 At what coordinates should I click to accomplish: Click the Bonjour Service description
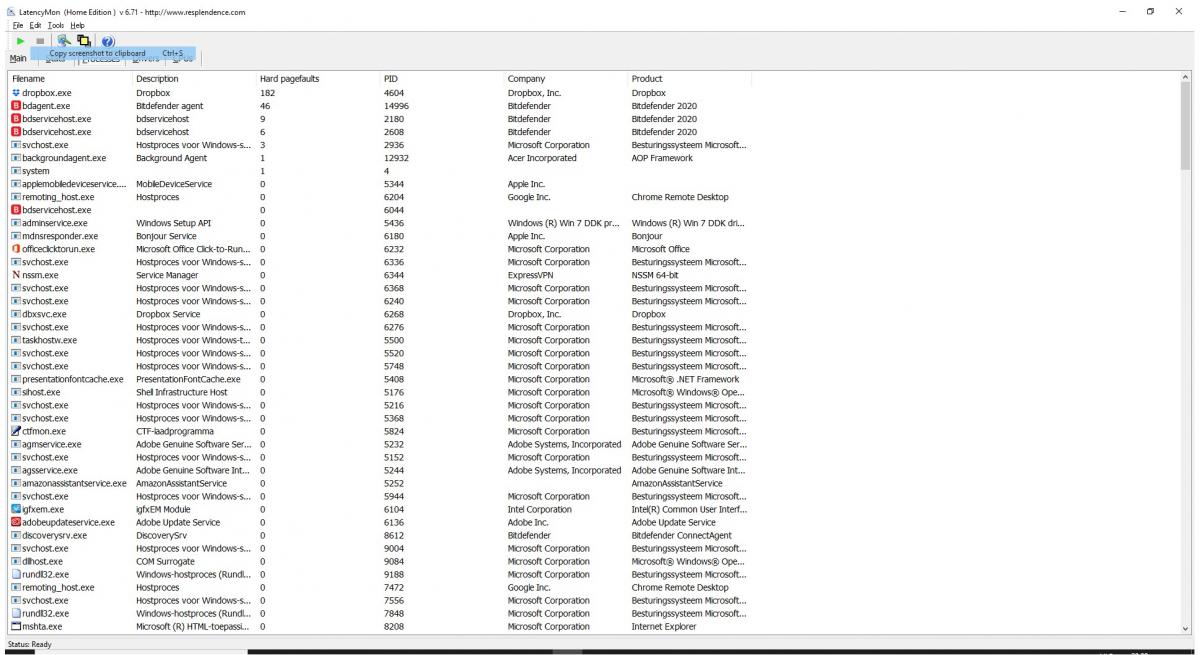(166, 236)
